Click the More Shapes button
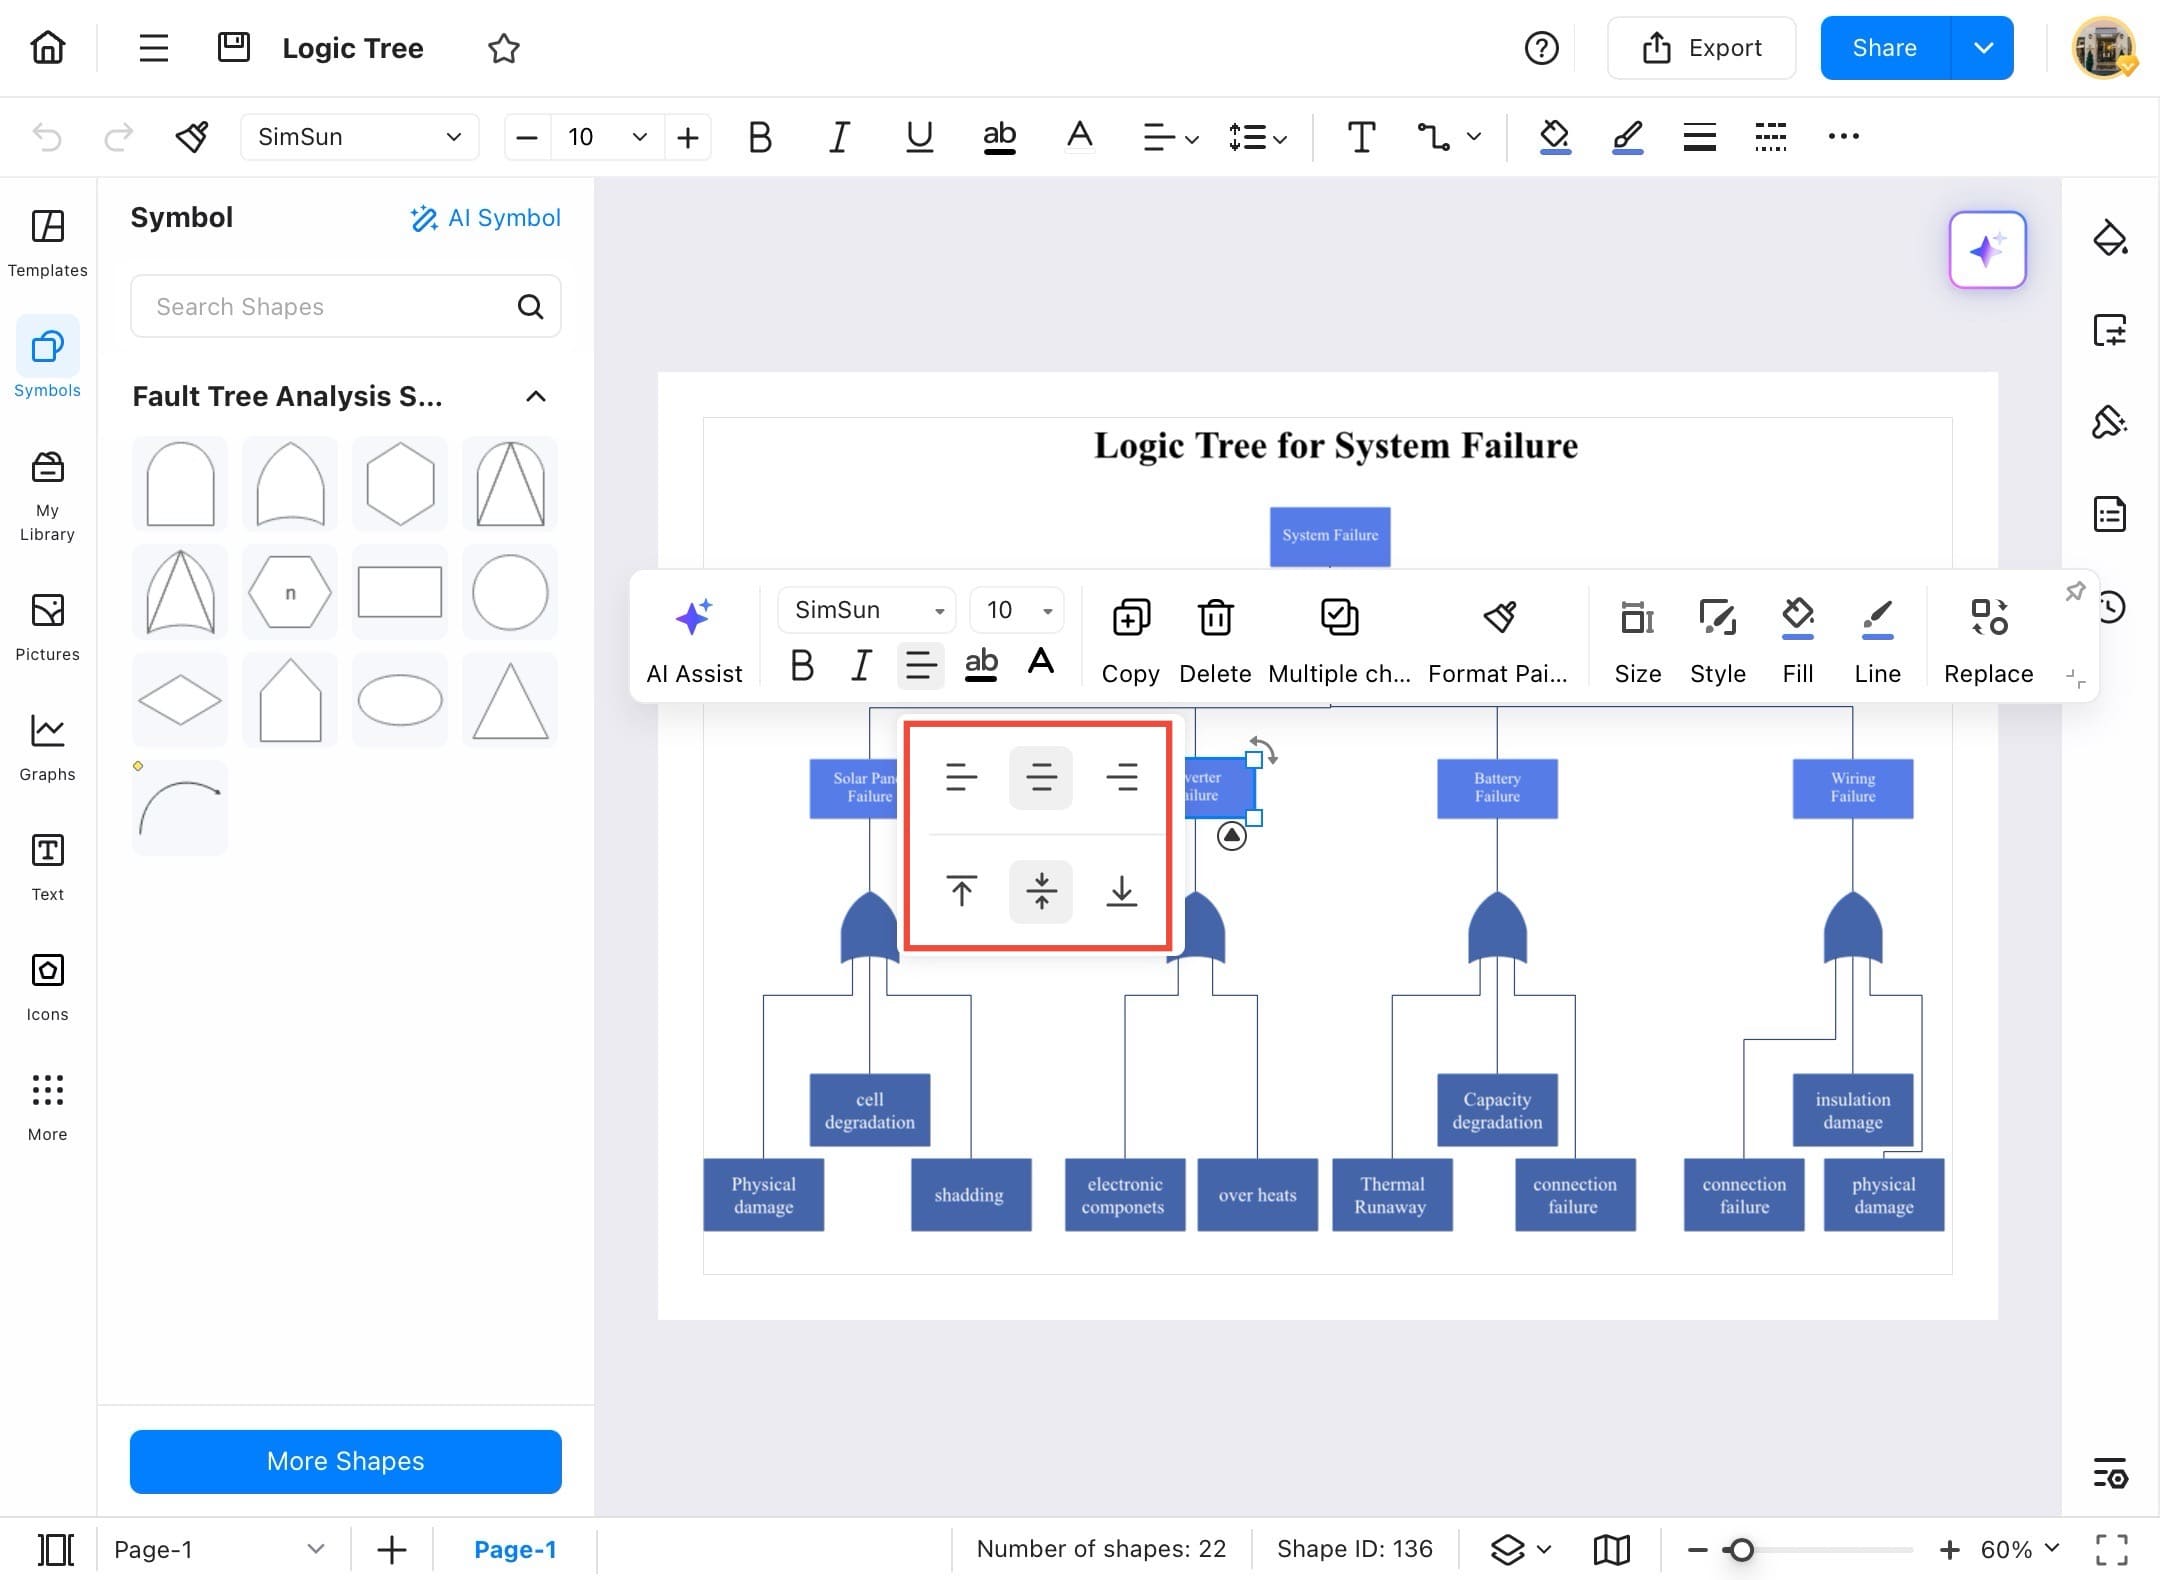Viewport: 2160px width, 1580px height. 345,1461
